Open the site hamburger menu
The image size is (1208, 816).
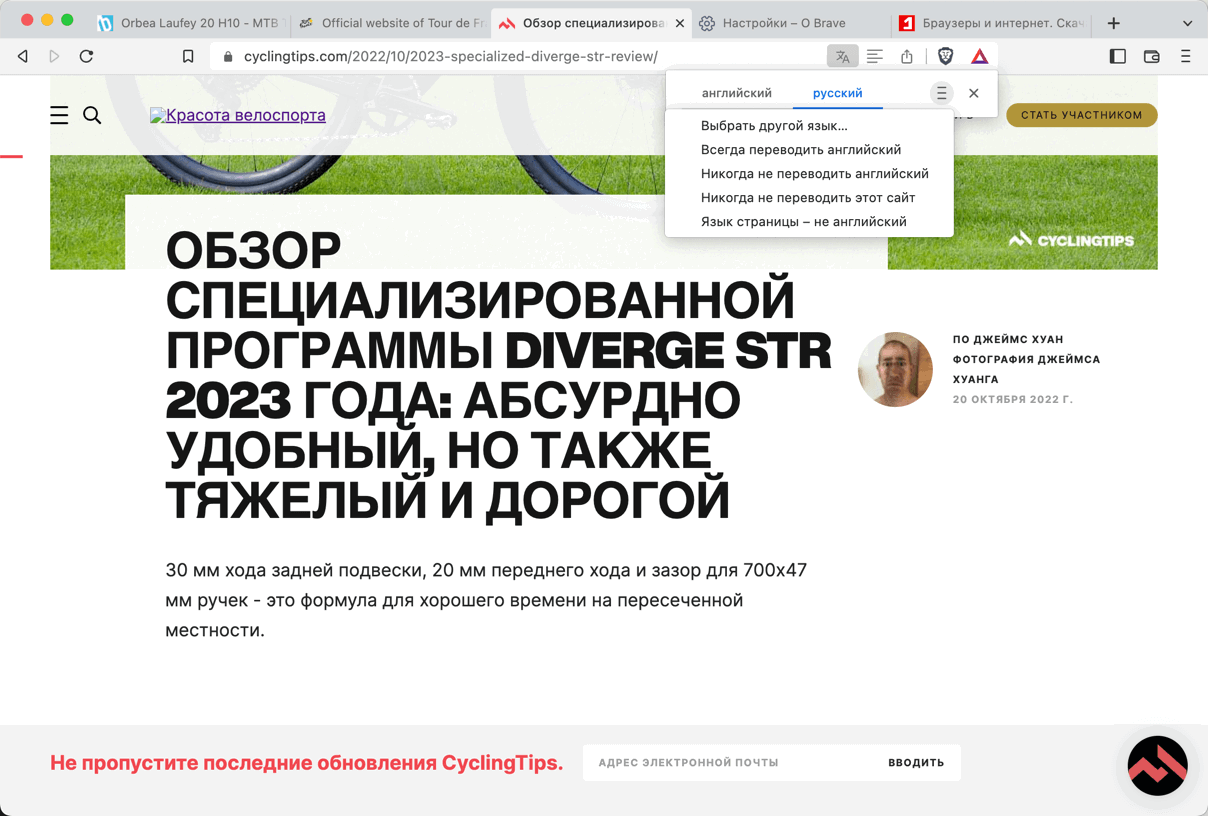click(59, 115)
